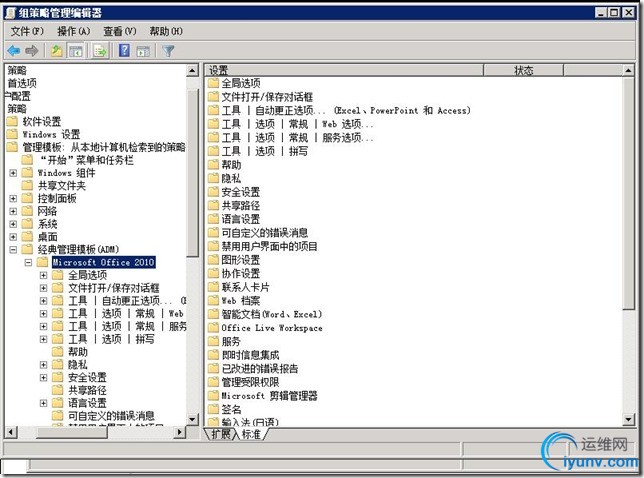Select 帮助 item in the left tree

[78, 352]
